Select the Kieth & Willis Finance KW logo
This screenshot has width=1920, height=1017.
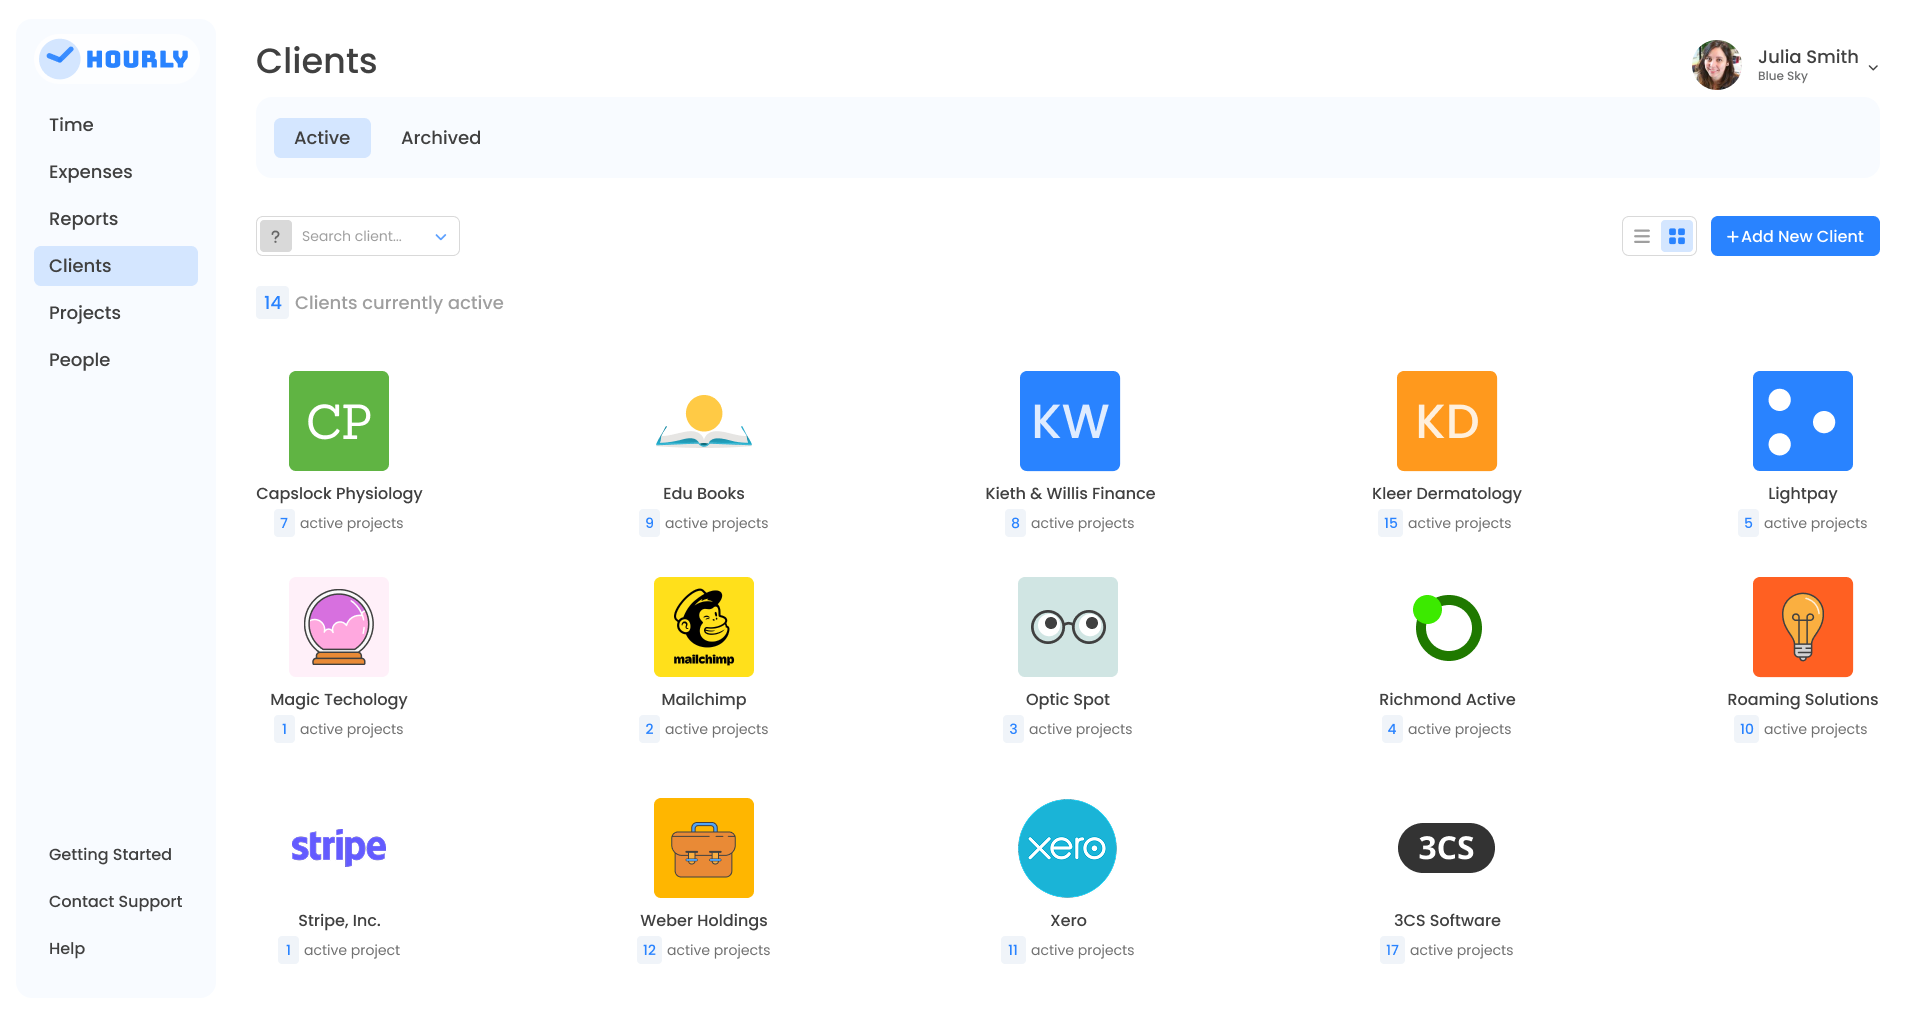pos(1070,421)
